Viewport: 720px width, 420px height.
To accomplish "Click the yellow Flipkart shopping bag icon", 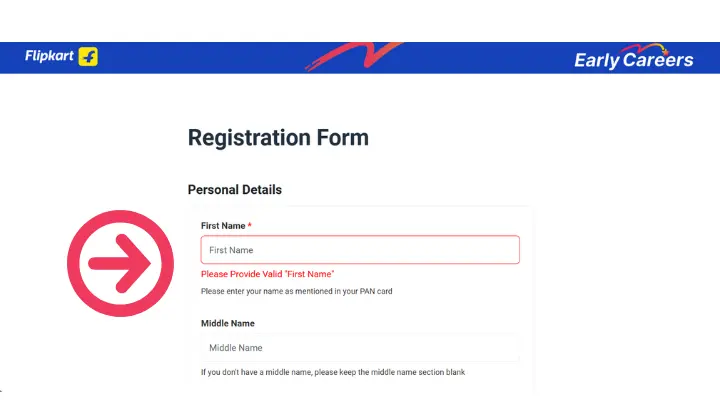I will coord(88,56).
